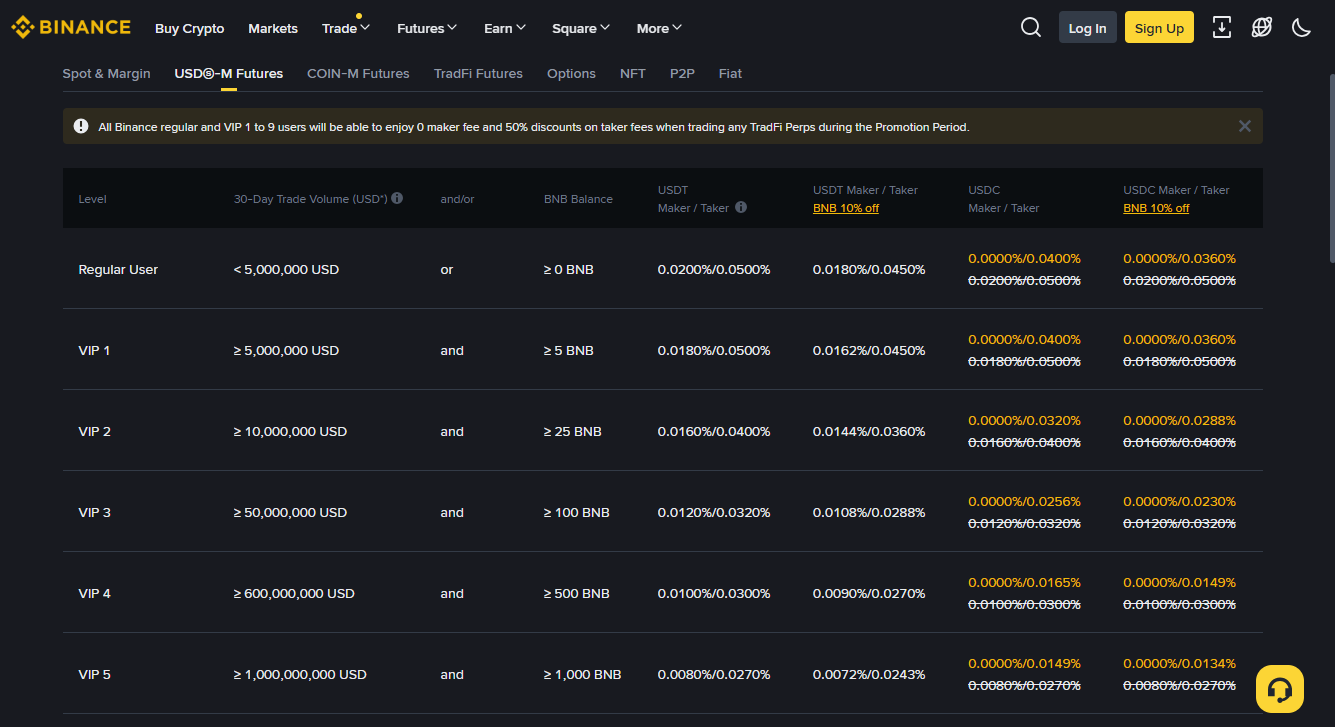This screenshot has width=1335, height=727.
Task: Click info icon beside USDT Maker / Taker
Action: (x=741, y=207)
